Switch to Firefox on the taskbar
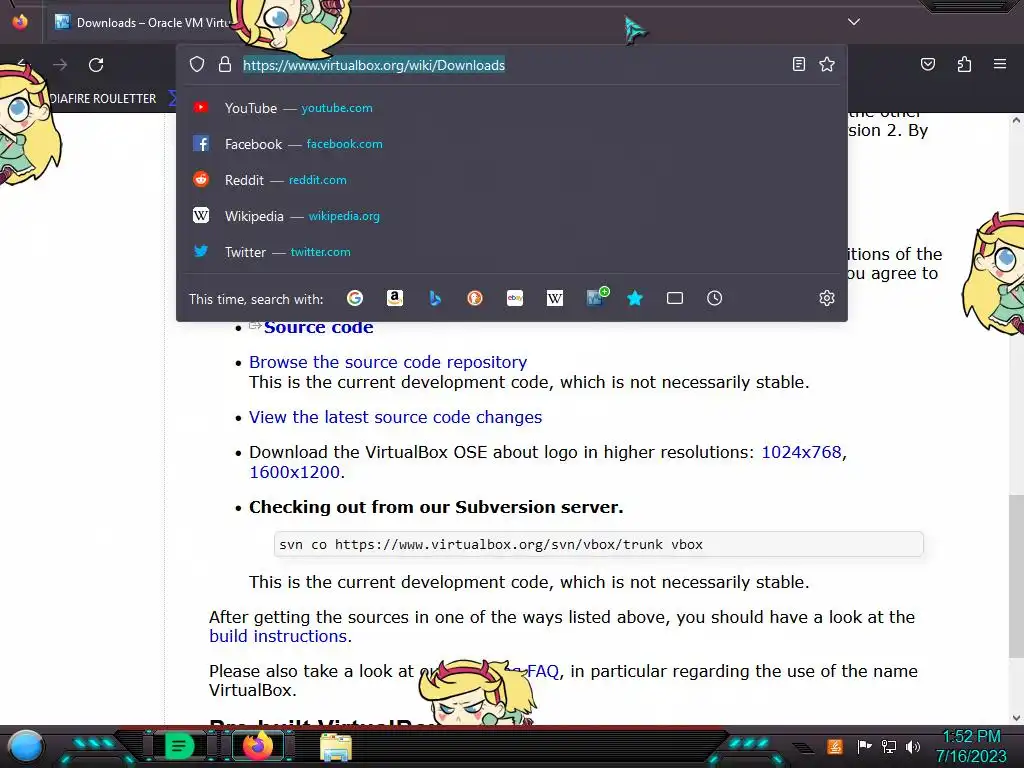The width and height of the screenshot is (1024, 768). click(x=257, y=746)
